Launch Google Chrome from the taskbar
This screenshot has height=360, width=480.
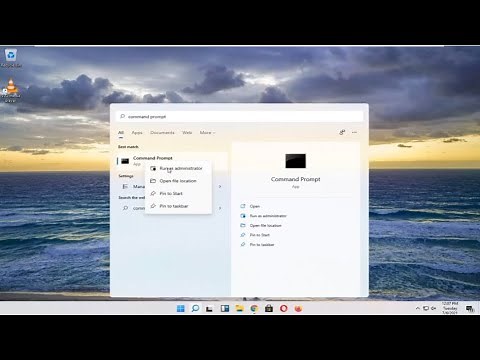coord(254,309)
